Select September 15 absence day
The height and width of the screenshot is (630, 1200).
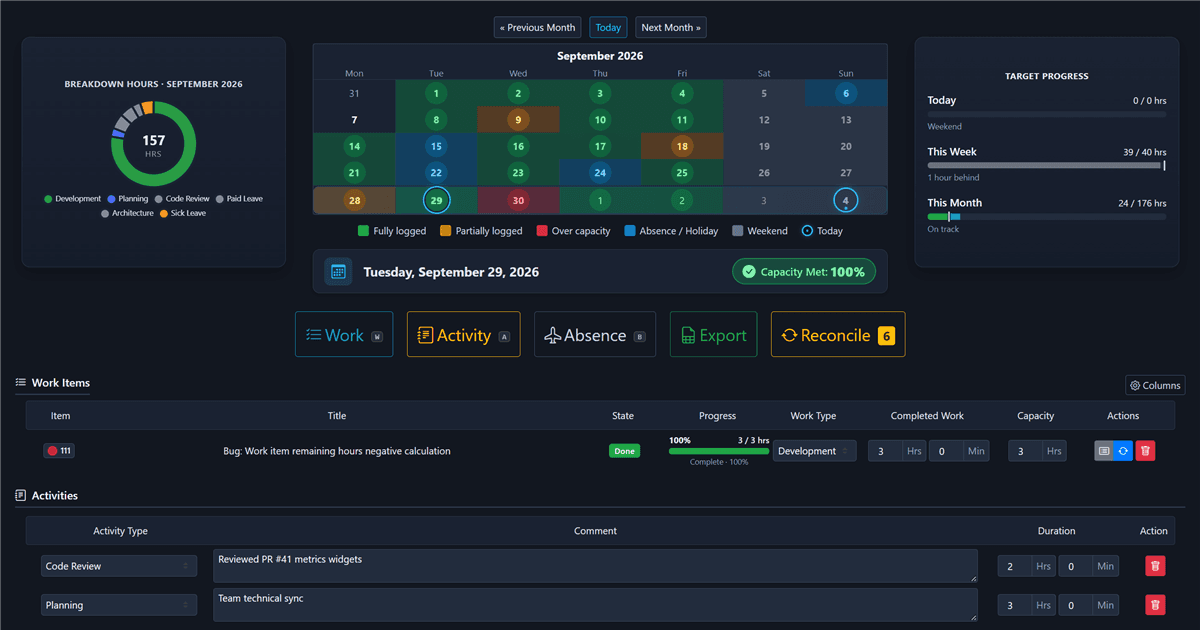pos(436,146)
